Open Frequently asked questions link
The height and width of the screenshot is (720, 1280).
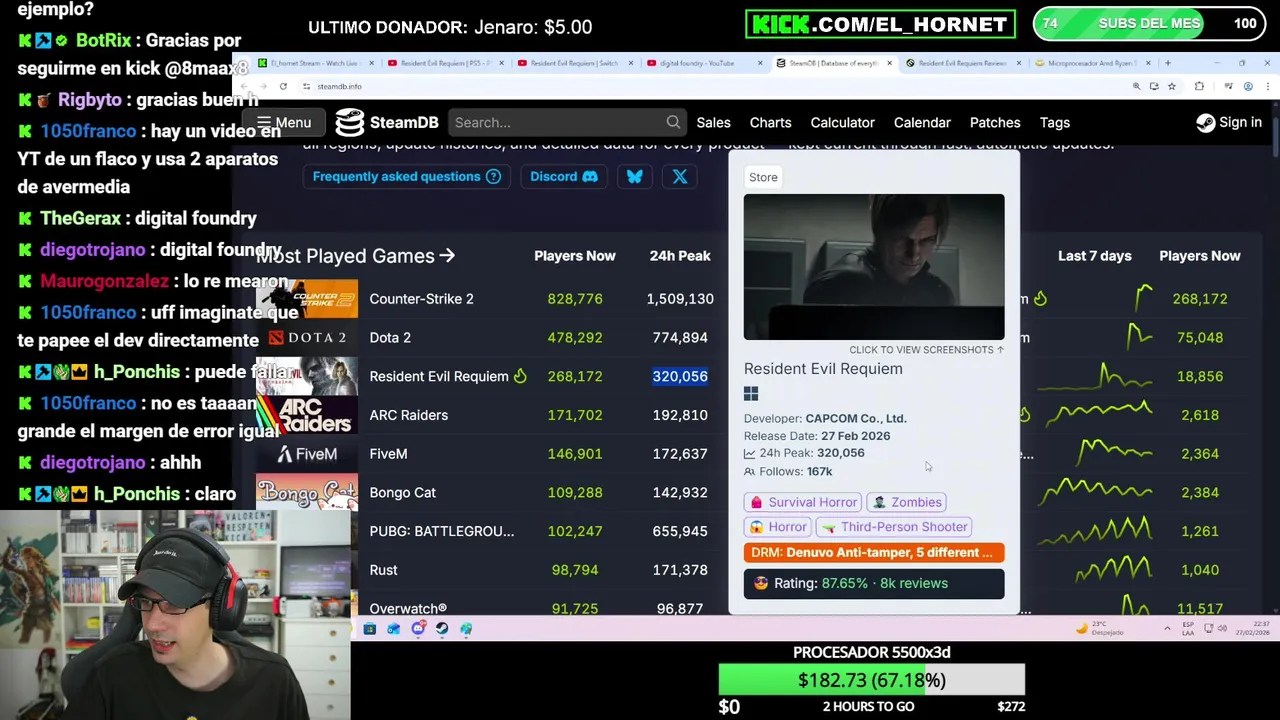pyautogui.click(x=406, y=176)
